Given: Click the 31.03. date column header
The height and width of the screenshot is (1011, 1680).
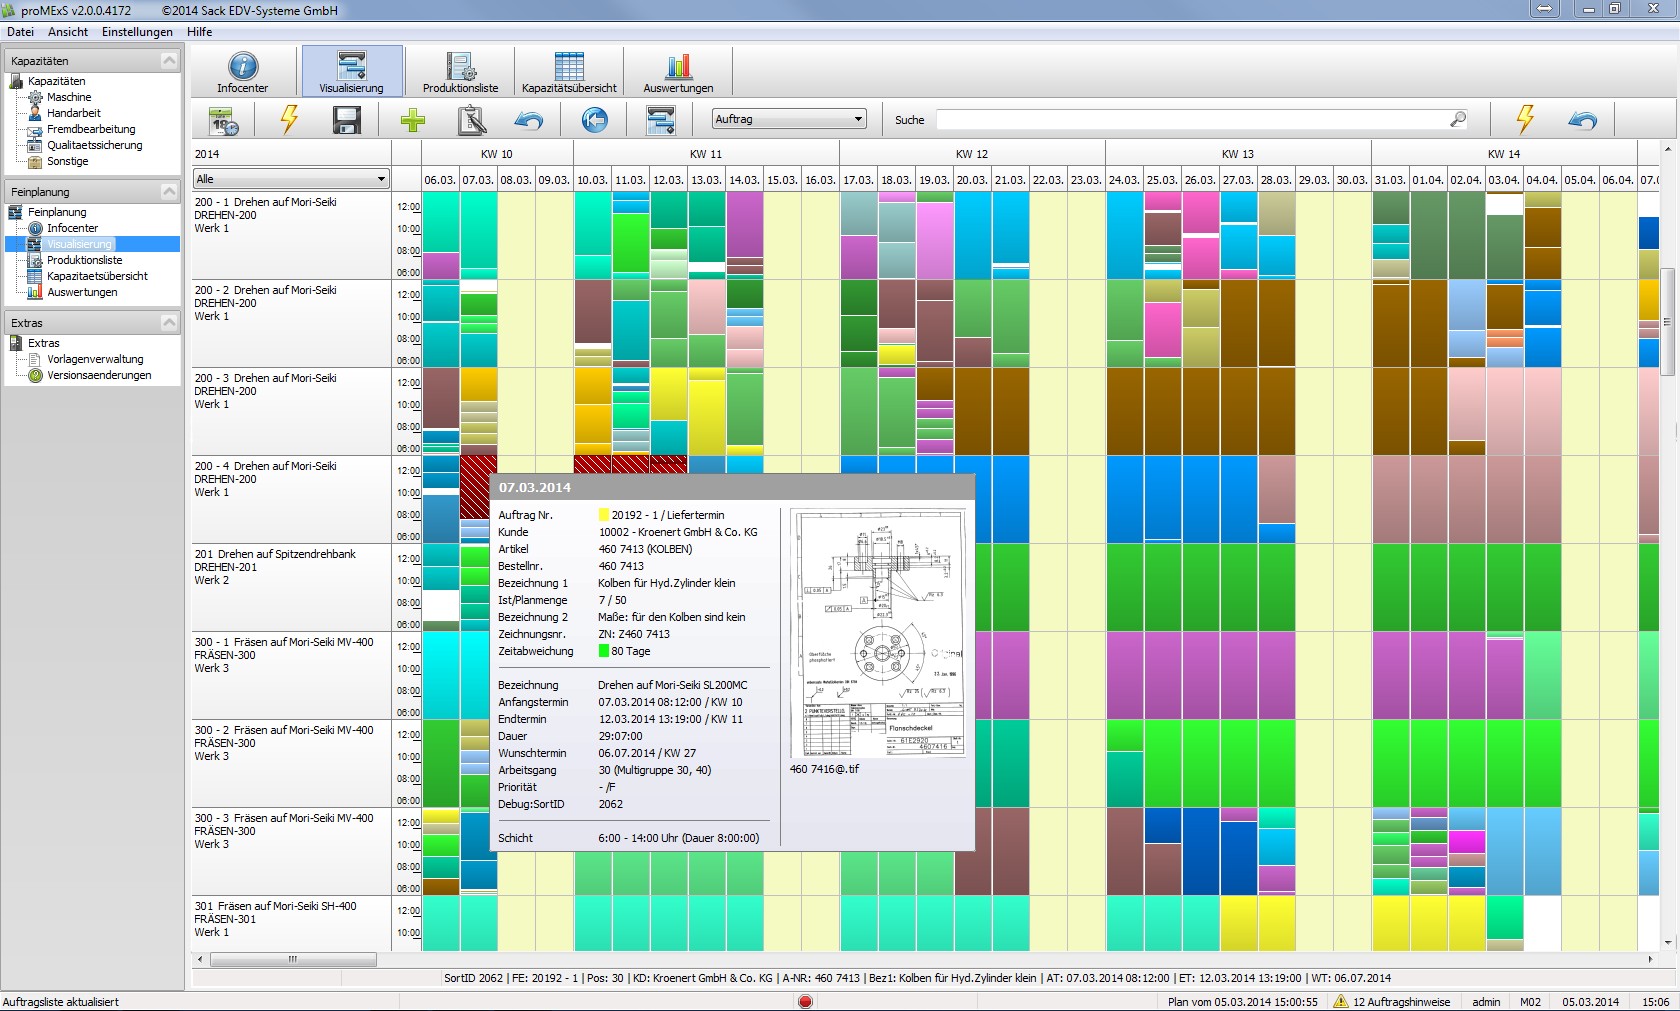Looking at the screenshot, I should point(1390,180).
